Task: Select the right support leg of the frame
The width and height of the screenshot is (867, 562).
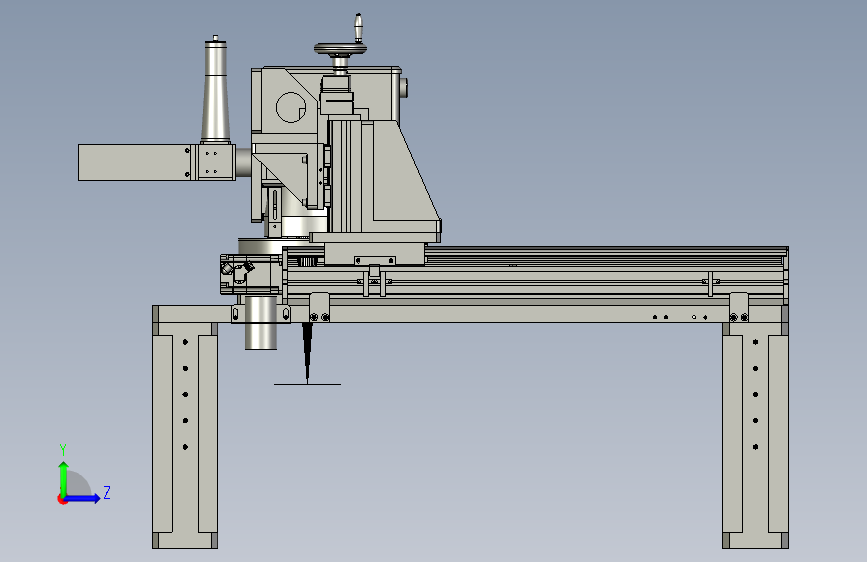Action: click(755, 434)
